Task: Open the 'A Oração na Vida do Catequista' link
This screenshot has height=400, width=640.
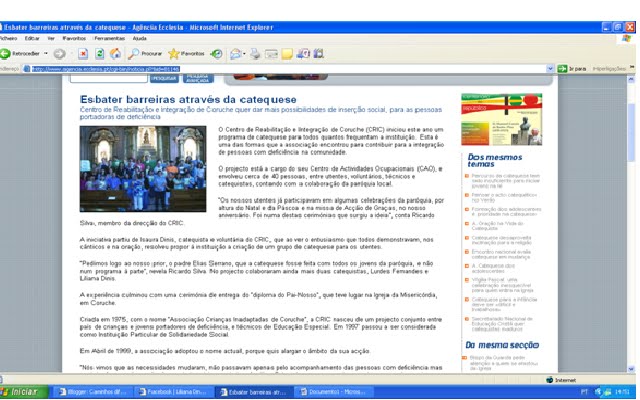Action: coord(498,226)
